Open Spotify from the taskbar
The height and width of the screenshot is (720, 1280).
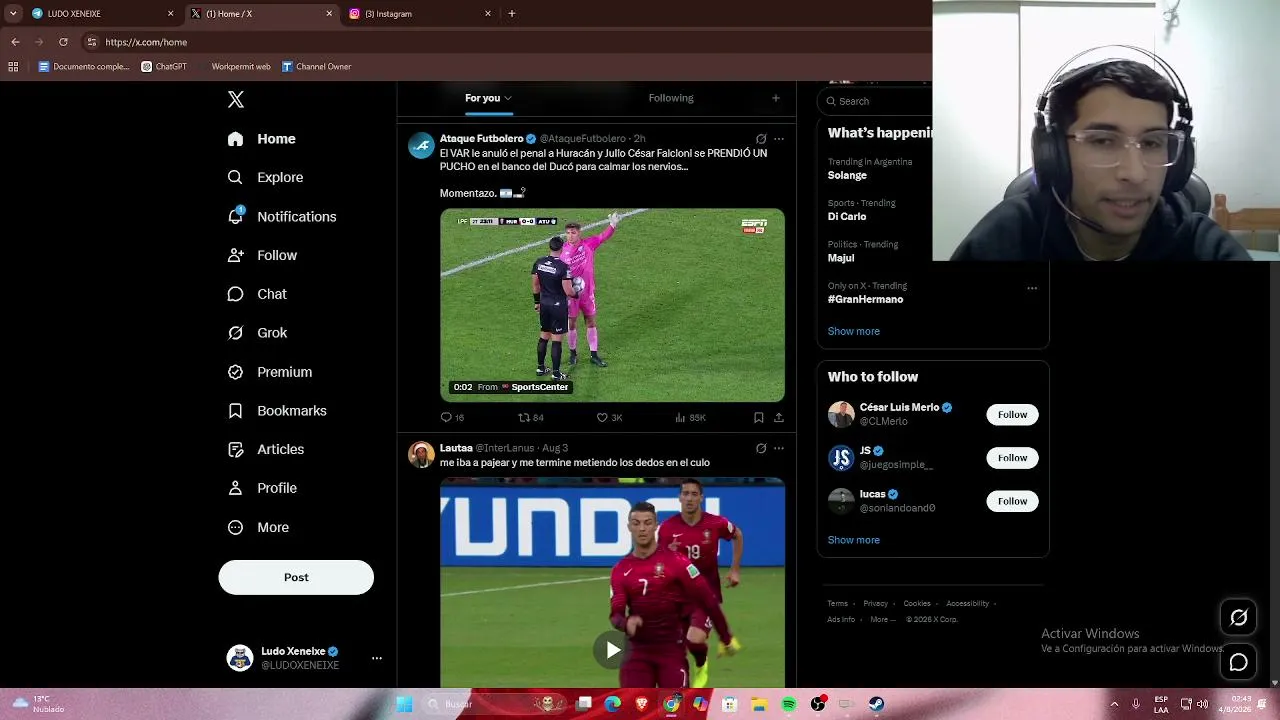click(x=789, y=704)
